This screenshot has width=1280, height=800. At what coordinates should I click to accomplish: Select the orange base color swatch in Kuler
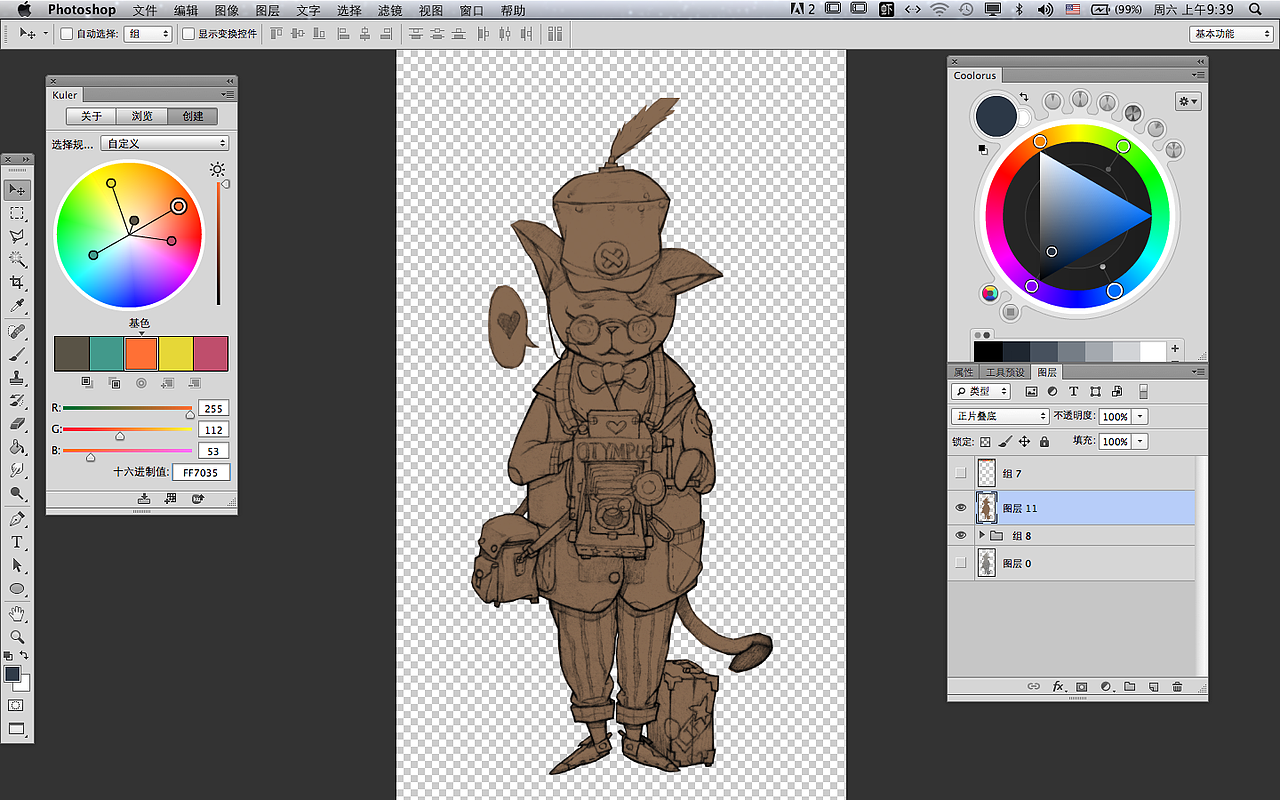[141, 354]
